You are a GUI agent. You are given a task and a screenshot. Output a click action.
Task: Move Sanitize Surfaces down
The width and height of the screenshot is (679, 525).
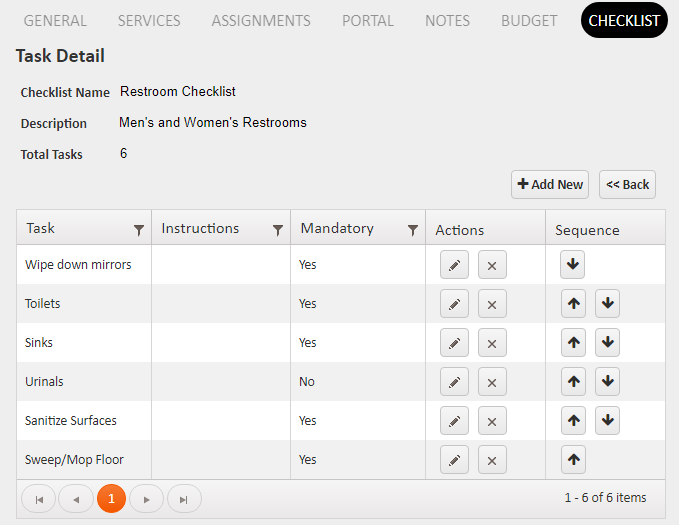[x=607, y=420]
